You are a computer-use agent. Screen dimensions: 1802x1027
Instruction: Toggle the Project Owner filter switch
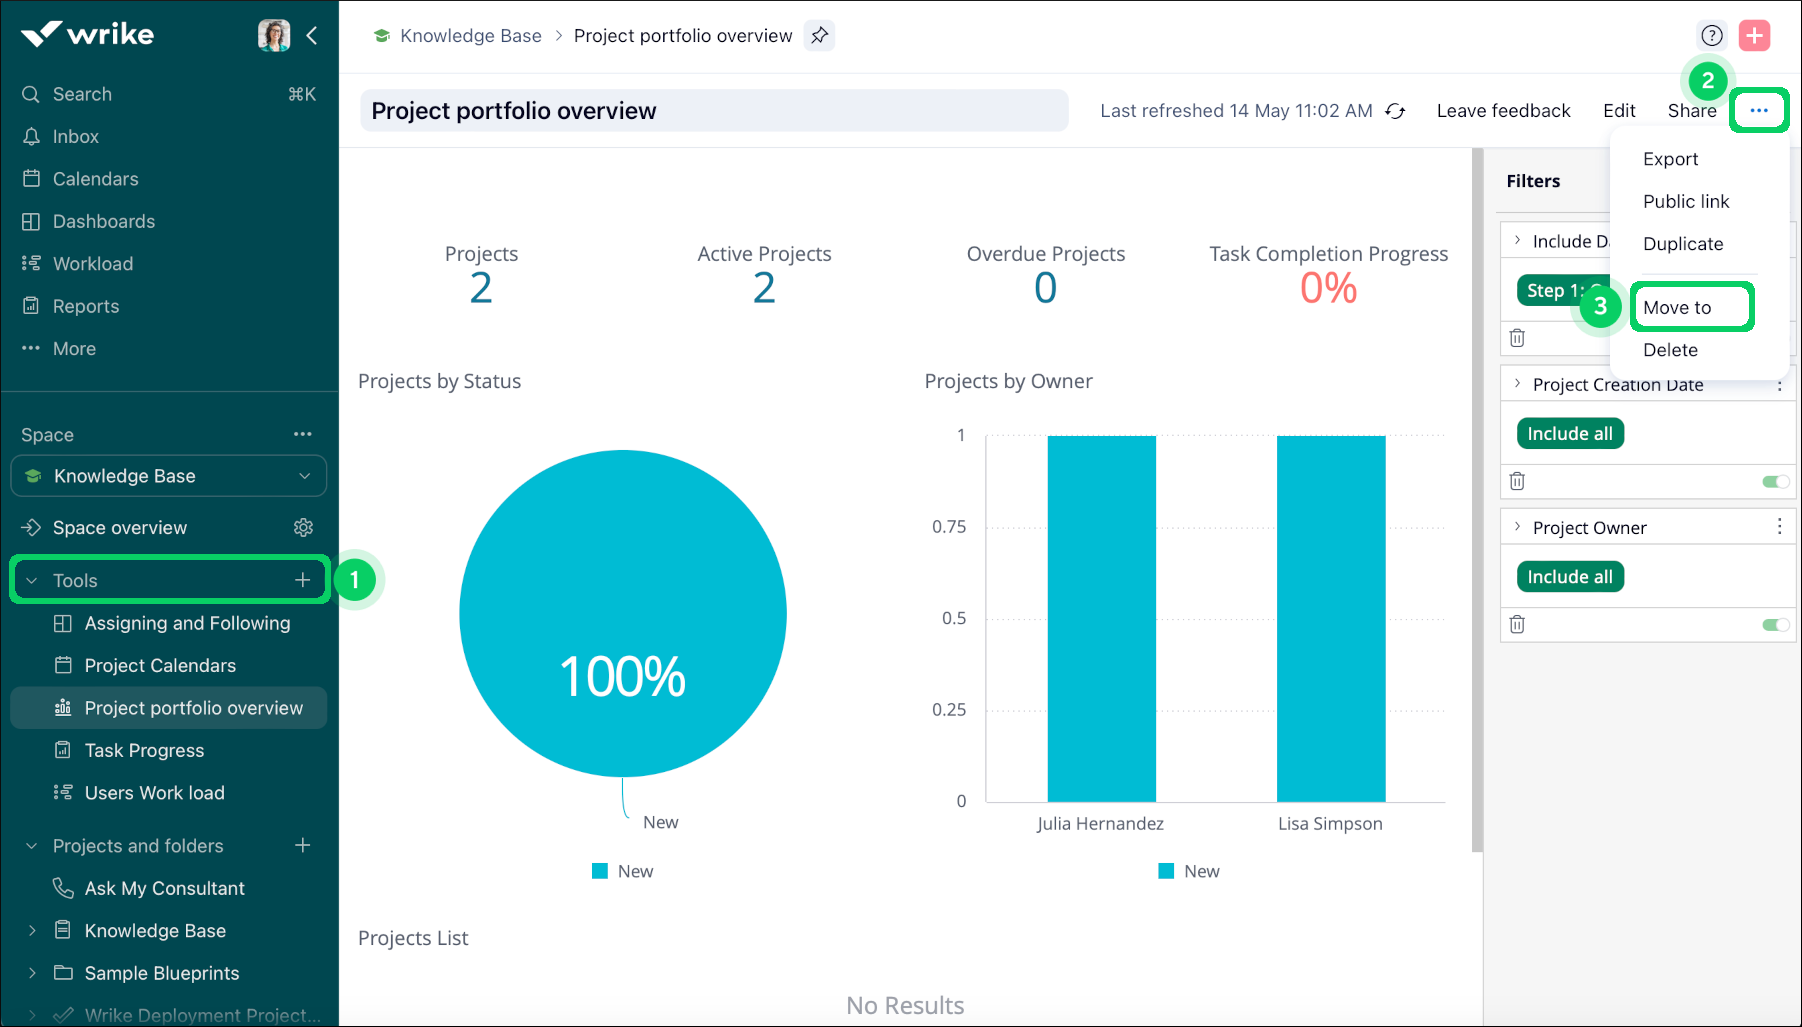1775,625
